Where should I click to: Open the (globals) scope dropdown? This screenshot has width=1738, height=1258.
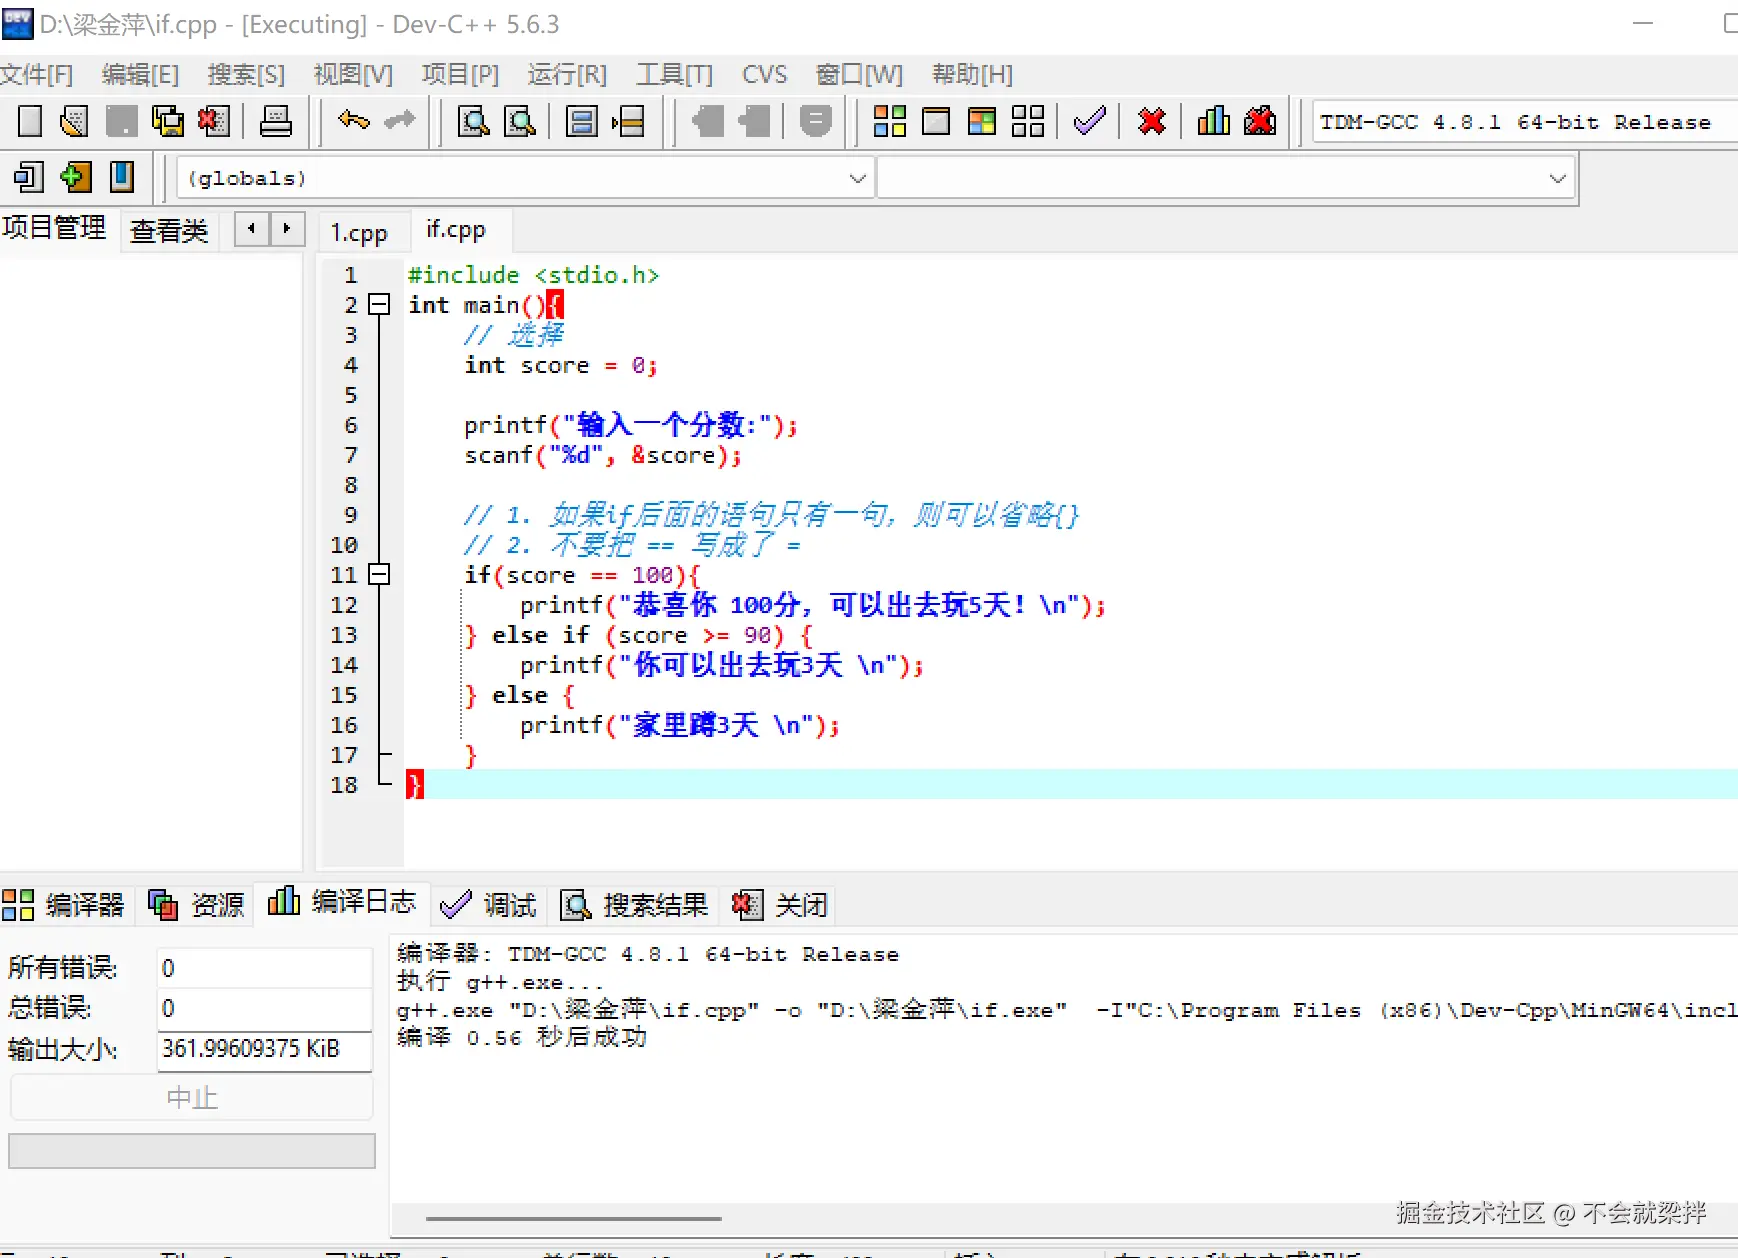tap(526, 178)
